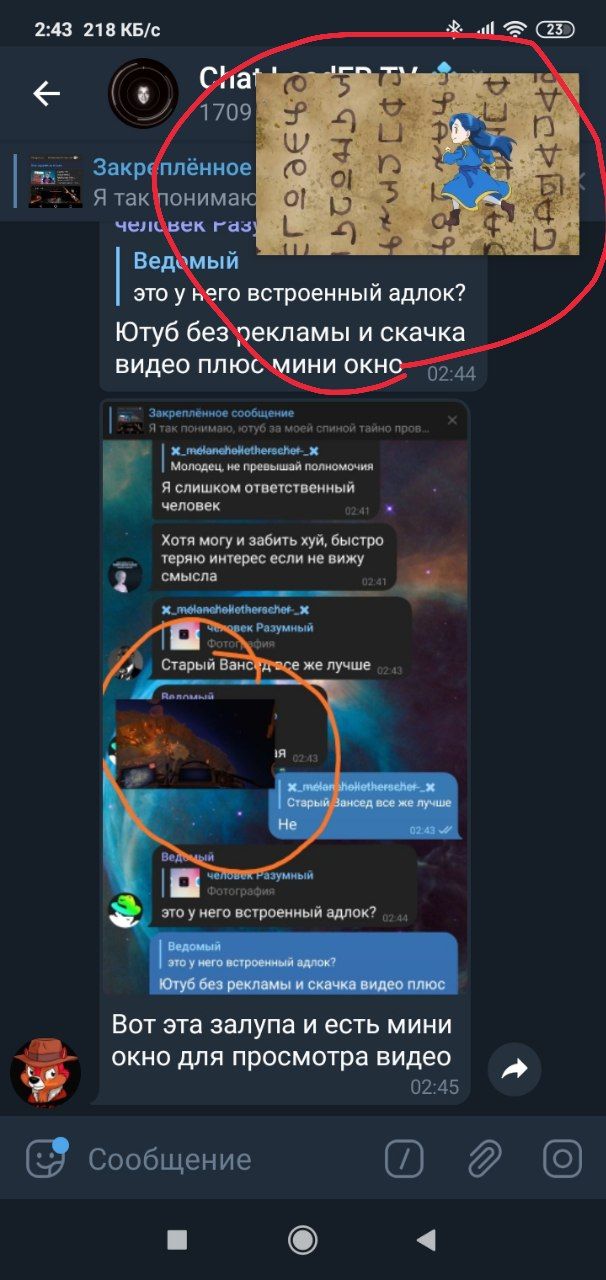Tap the Android home circle button
606x1280 pixels.
[x=302, y=1240]
